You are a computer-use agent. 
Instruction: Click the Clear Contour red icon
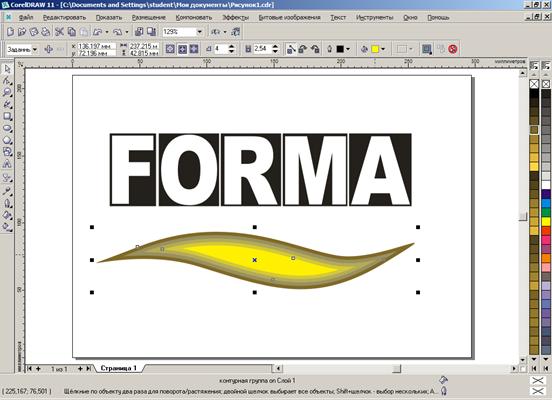[x=453, y=49]
